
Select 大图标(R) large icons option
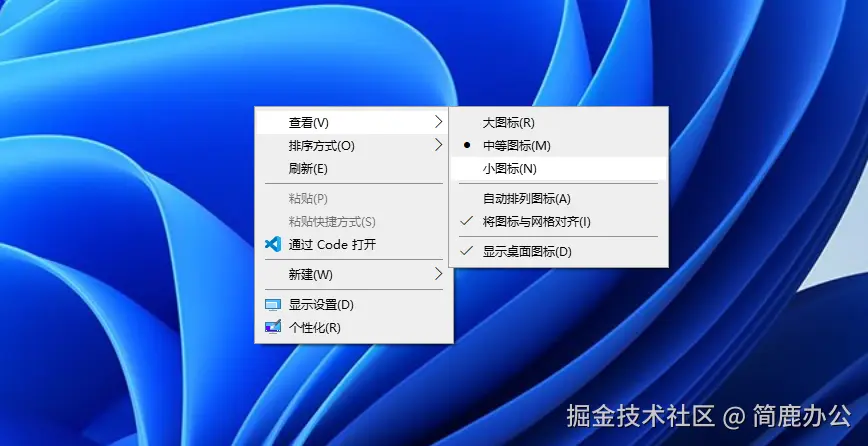[558, 122]
